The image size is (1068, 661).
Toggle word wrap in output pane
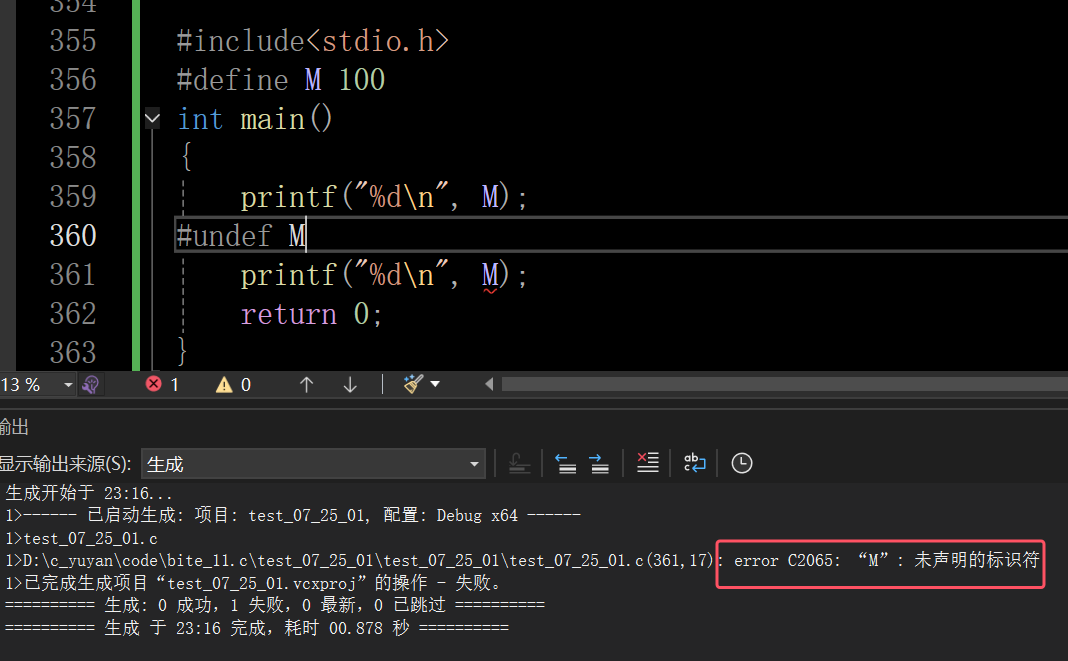point(695,463)
